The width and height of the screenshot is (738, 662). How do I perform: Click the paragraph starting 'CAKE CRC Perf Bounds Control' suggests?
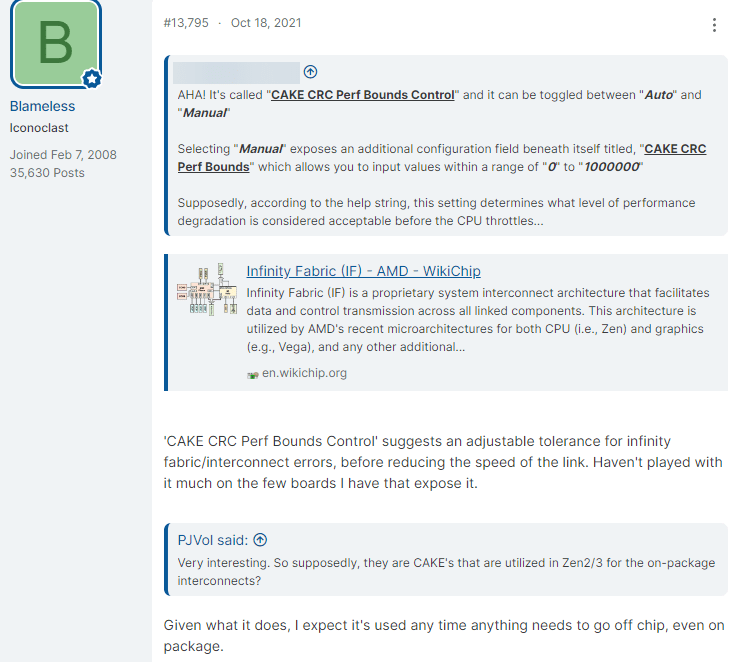pos(443,462)
